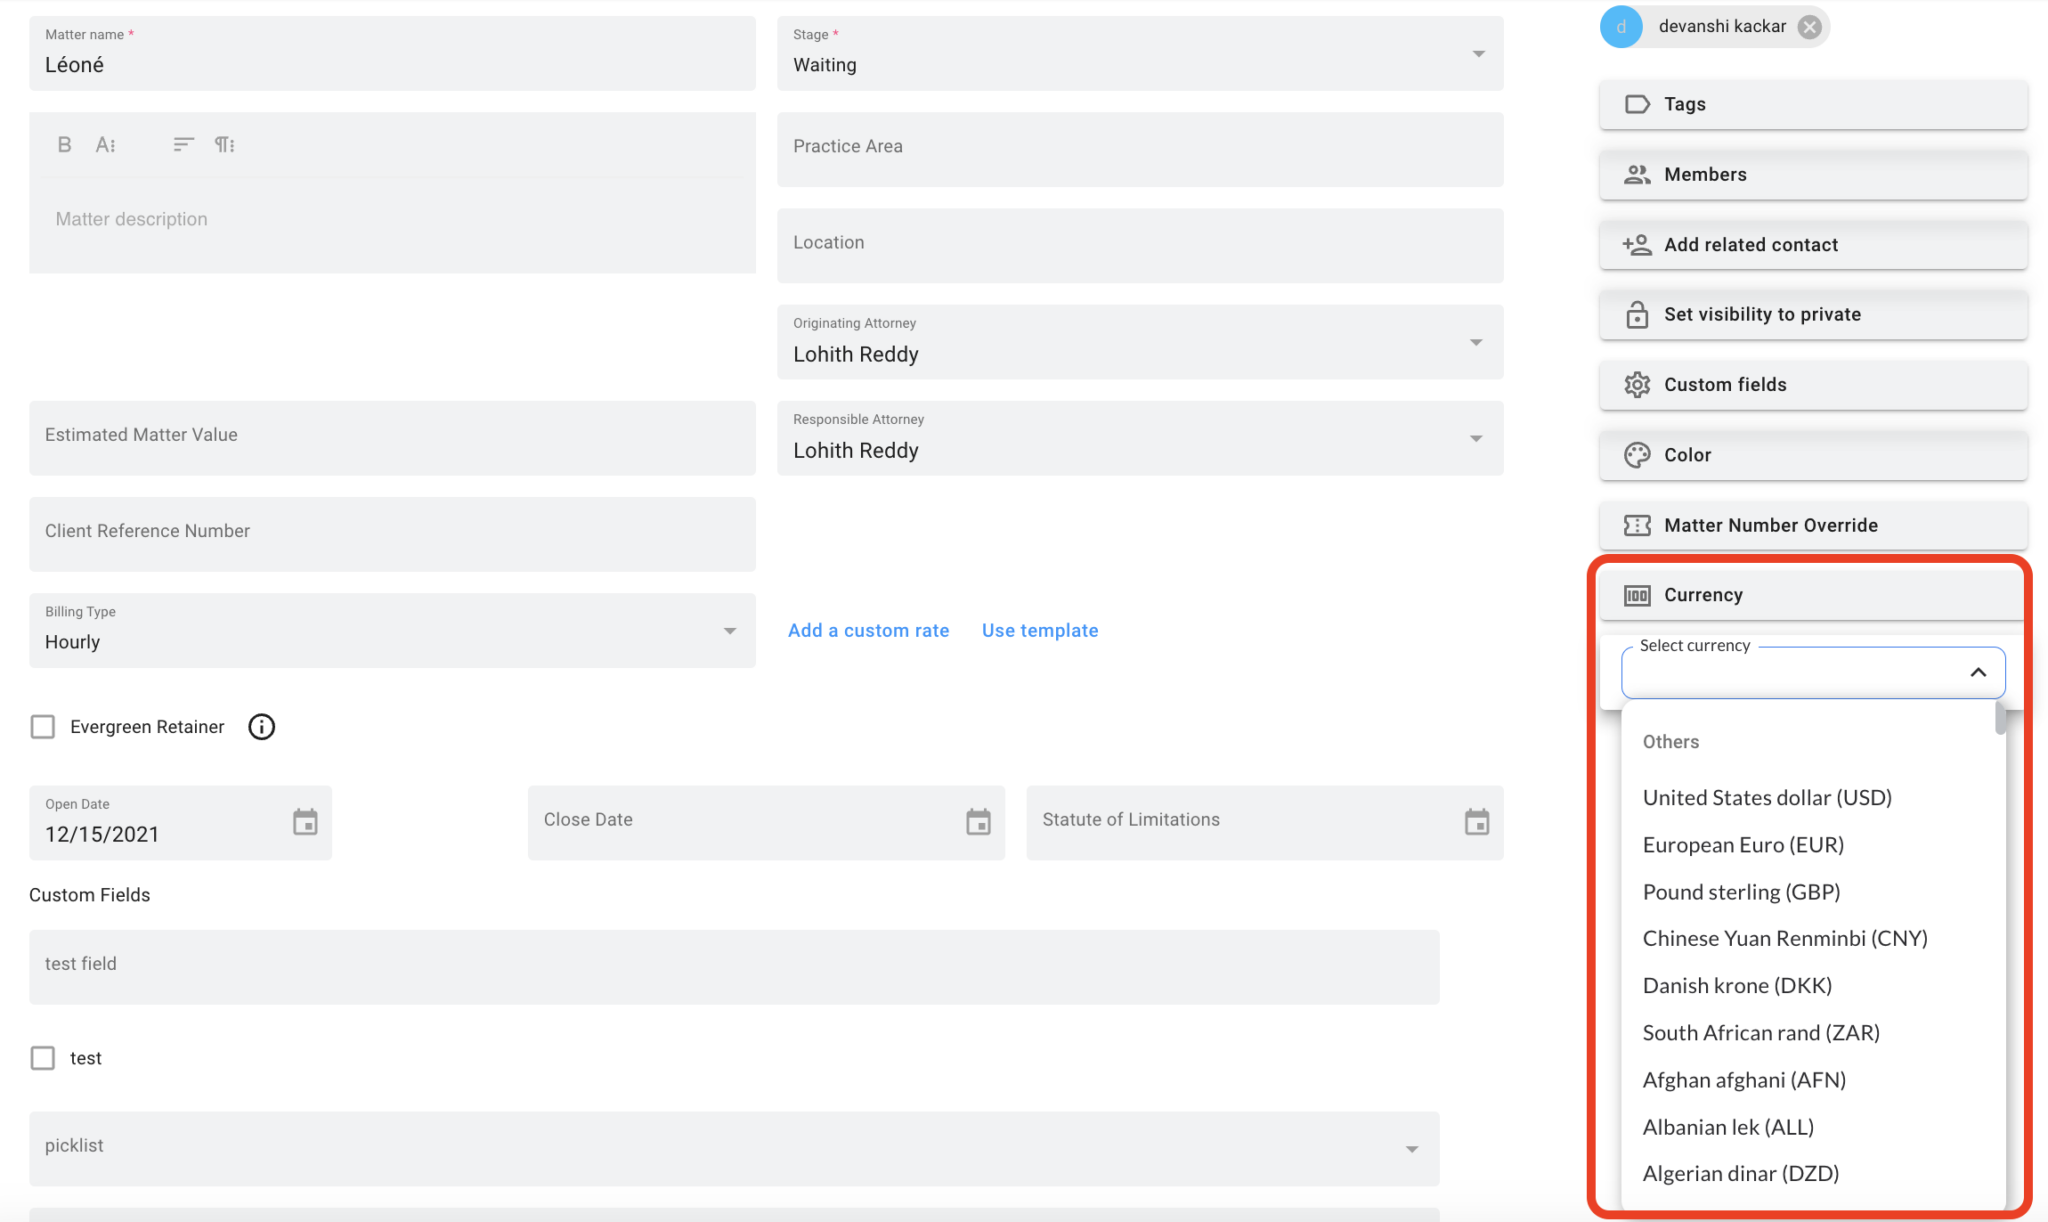Select Pound sterling (GBP) from list
This screenshot has height=1222, width=2048.
[1741, 892]
